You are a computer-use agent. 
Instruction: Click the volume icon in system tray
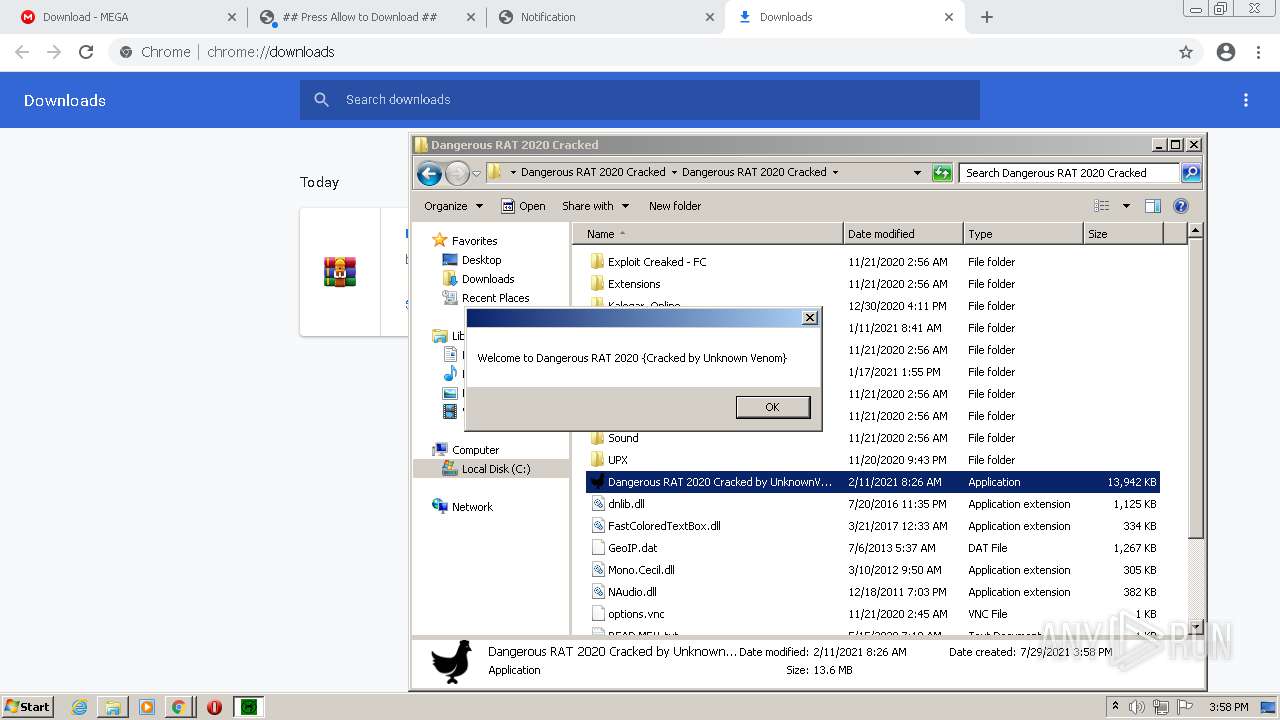click(1137, 707)
